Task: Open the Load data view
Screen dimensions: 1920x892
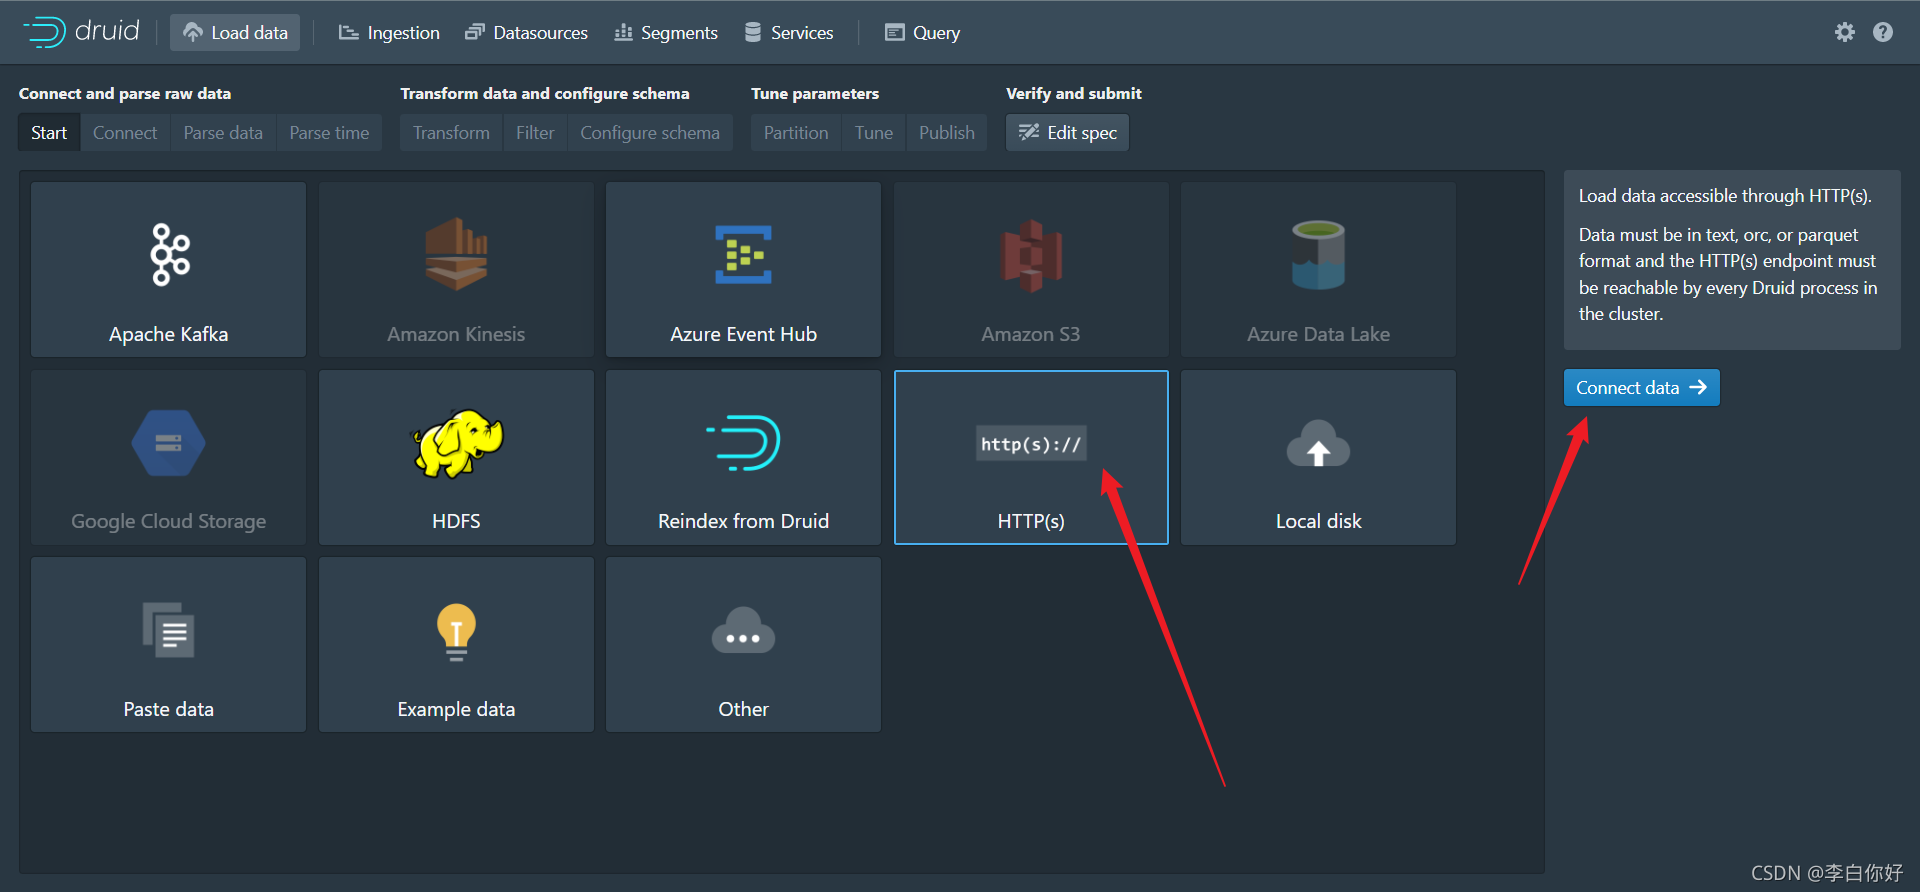Action: [235, 33]
